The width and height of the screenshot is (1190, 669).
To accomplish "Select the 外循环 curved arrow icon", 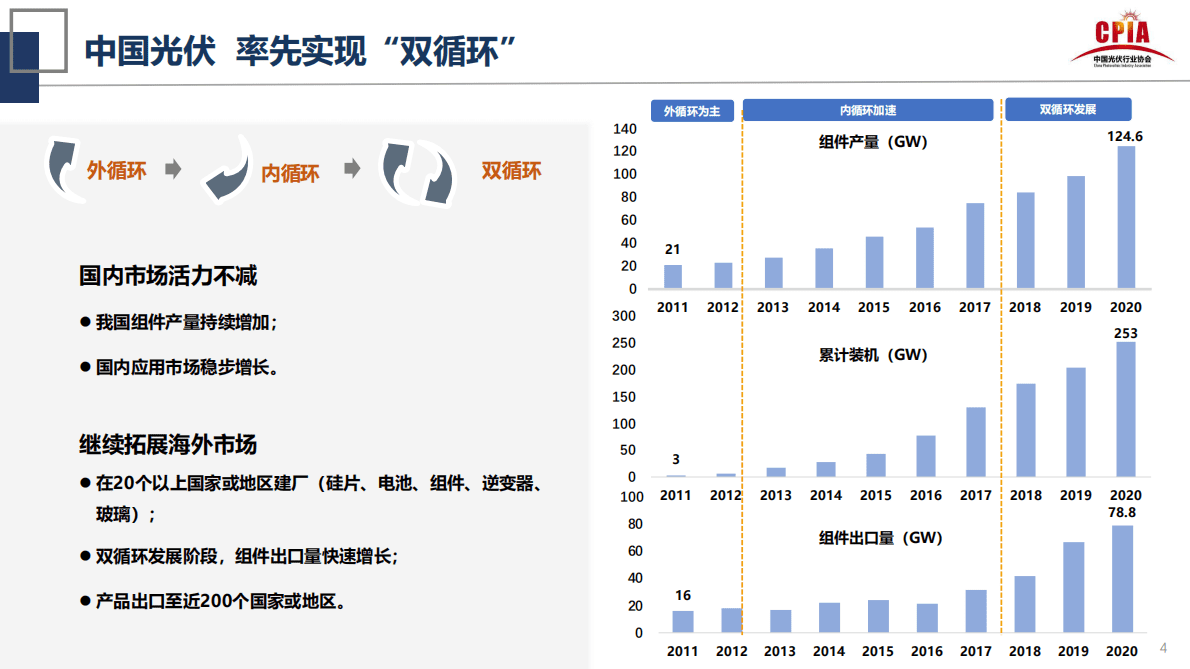I will click(62, 168).
